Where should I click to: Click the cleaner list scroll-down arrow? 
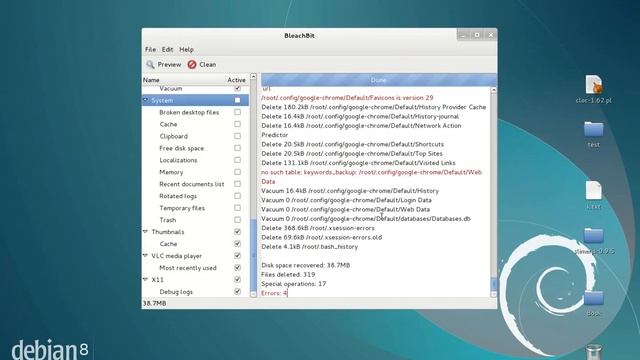pyautogui.click(x=253, y=294)
